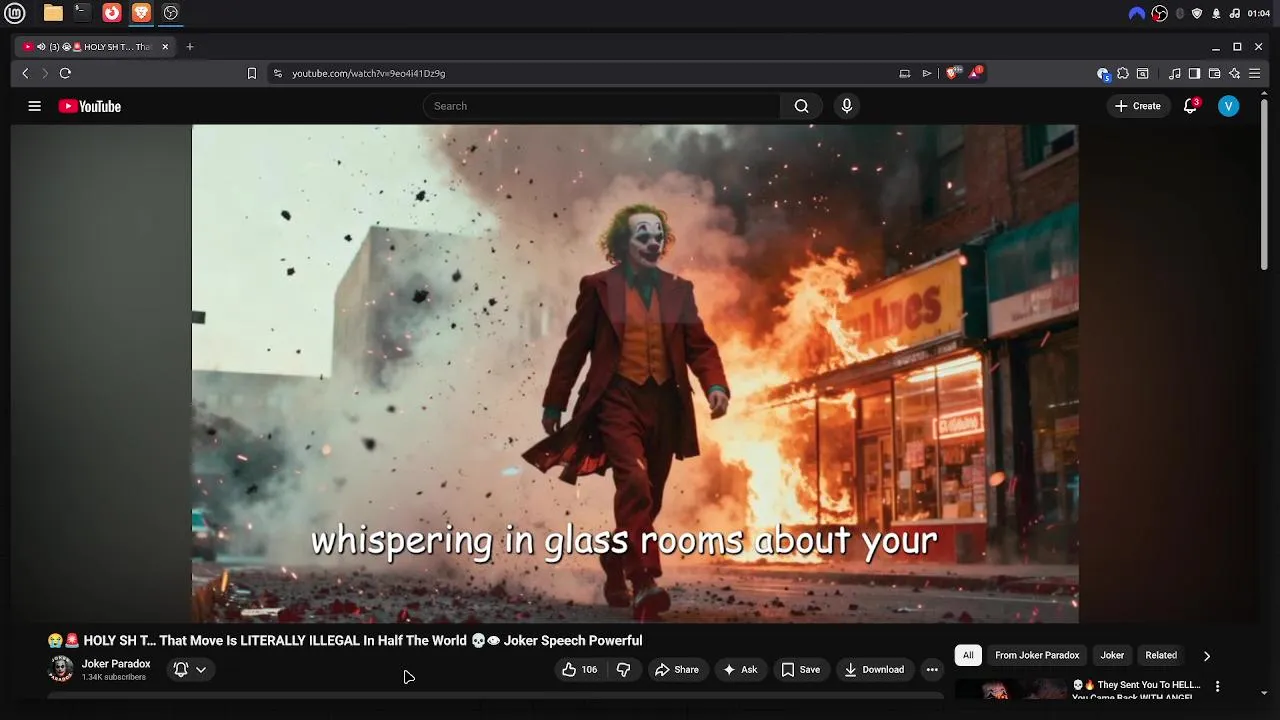
Task: Open the panel clock showing 01:04
Action: coord(1259,13)
